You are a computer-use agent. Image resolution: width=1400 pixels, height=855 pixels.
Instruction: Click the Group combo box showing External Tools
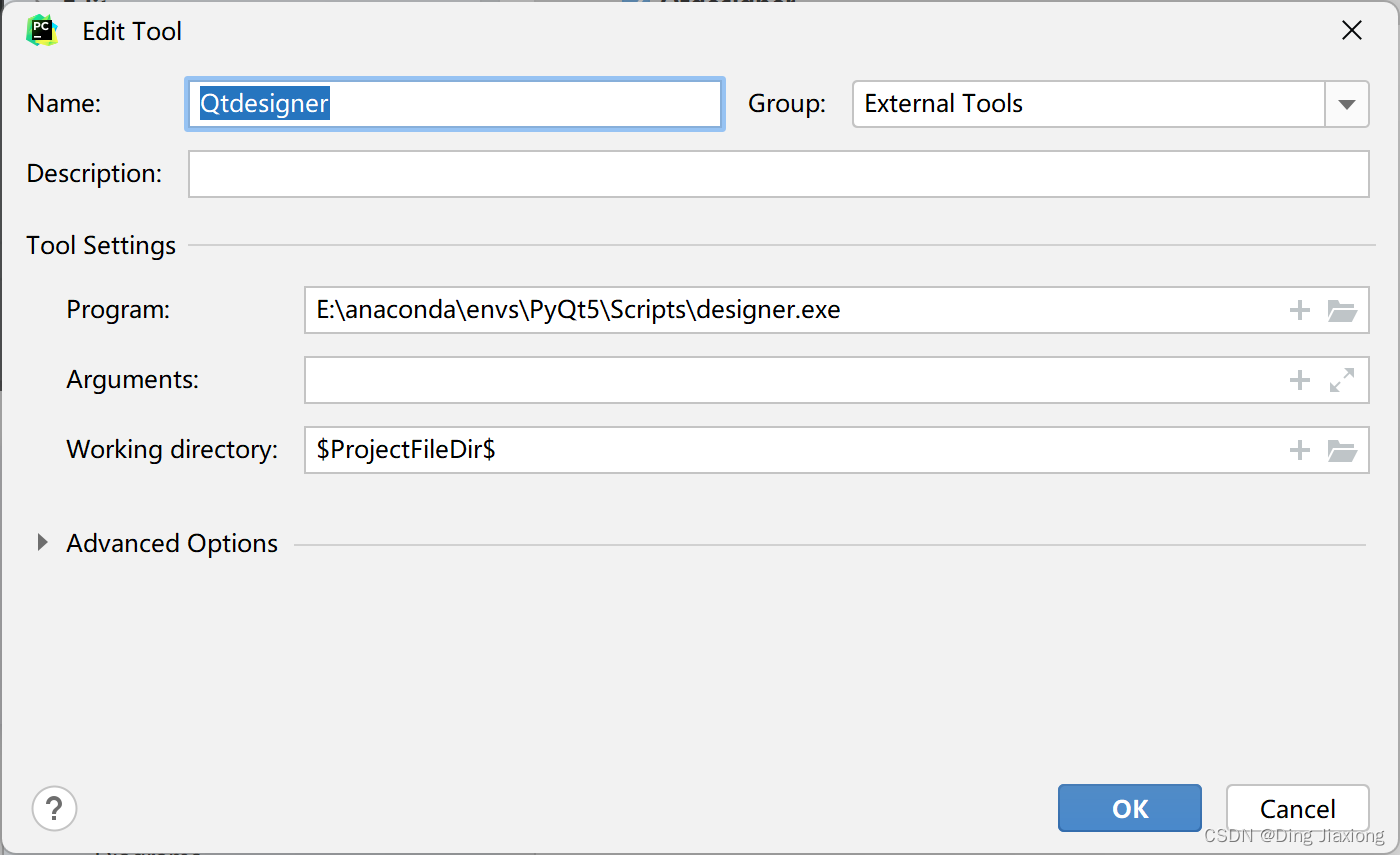coord(1110,104)
